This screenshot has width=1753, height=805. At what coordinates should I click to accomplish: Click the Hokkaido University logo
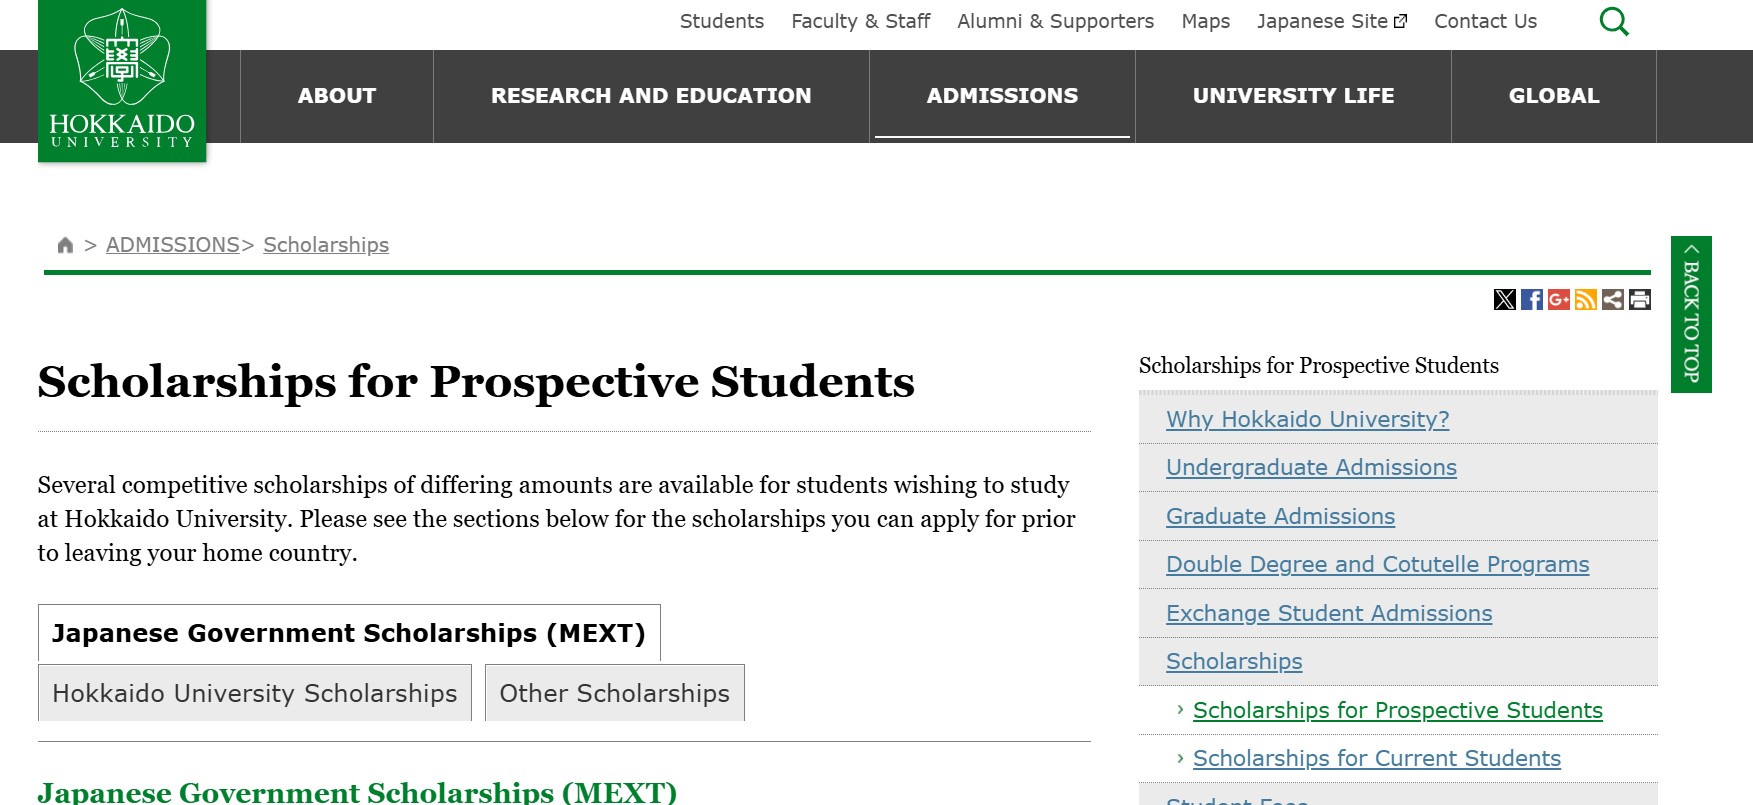click(122, 80)
